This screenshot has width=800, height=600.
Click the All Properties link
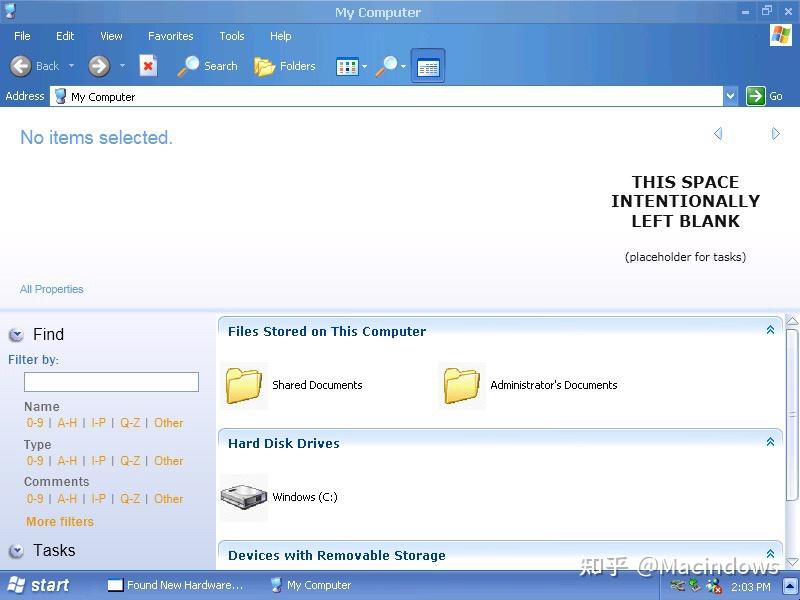52,289
